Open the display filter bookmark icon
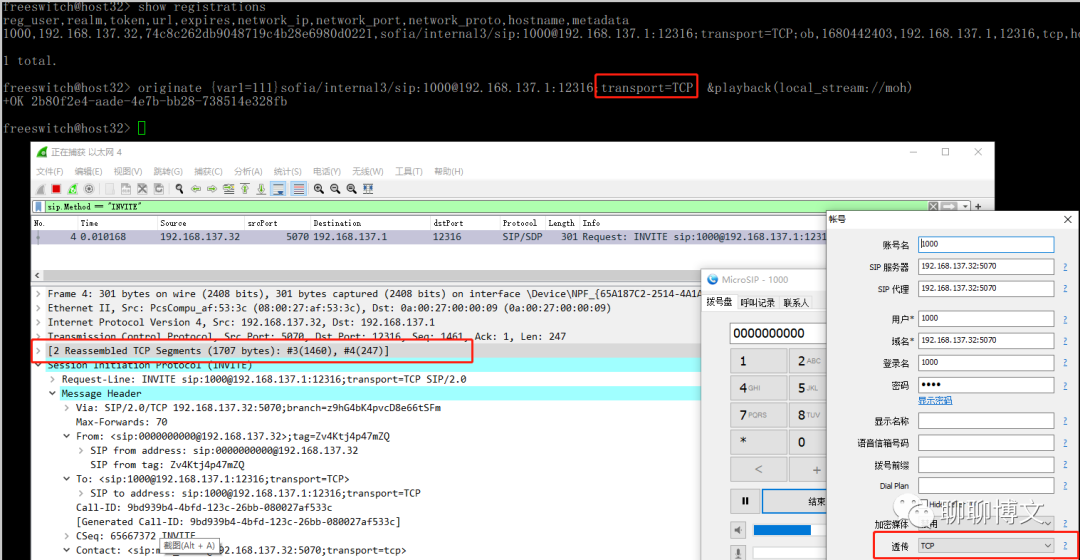This screenshot has height=560, width=1080. coord(39,207)
